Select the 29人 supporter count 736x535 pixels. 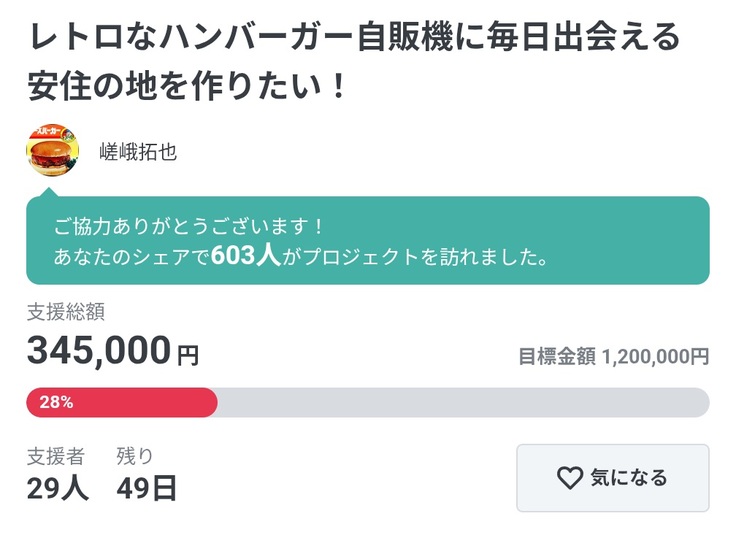[x=57, y=488]
